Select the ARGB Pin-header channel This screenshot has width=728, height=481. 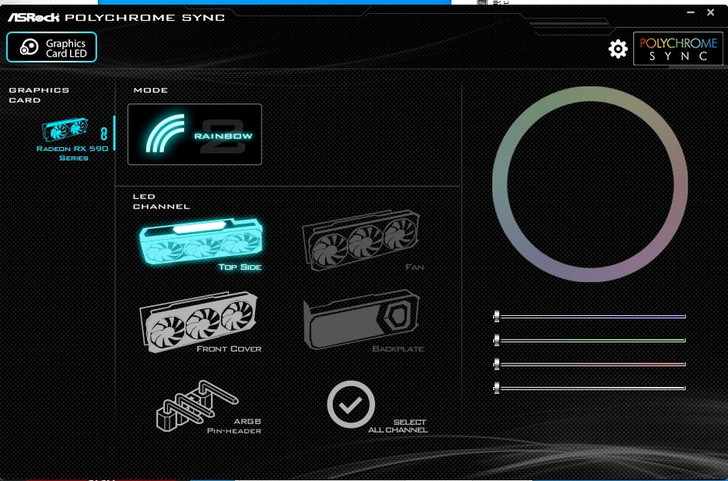(x=208, y=408)
